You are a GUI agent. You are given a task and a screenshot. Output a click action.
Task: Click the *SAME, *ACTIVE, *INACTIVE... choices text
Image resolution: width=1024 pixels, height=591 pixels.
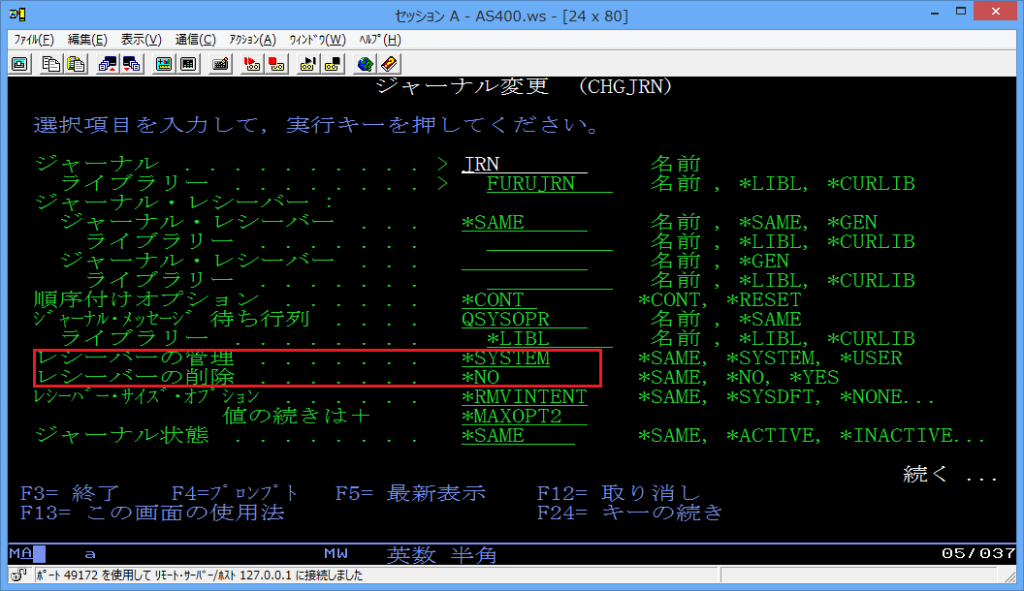click(x=812, y=436)
